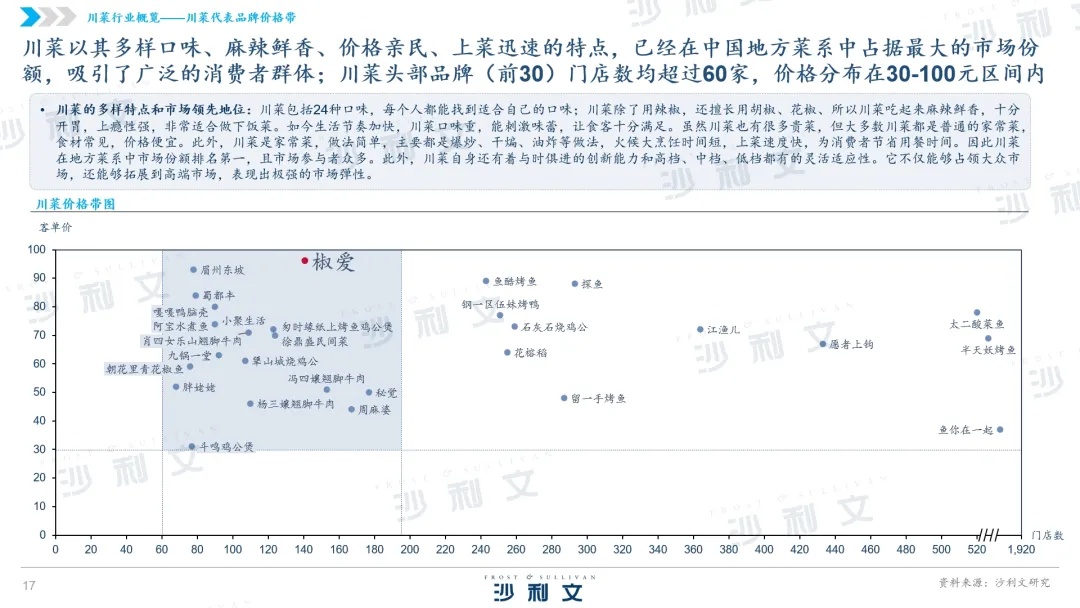Select the 100 y-axis value
Image resolution: width=1080 pixels, height=608 pixels.
tap(37, 249)
